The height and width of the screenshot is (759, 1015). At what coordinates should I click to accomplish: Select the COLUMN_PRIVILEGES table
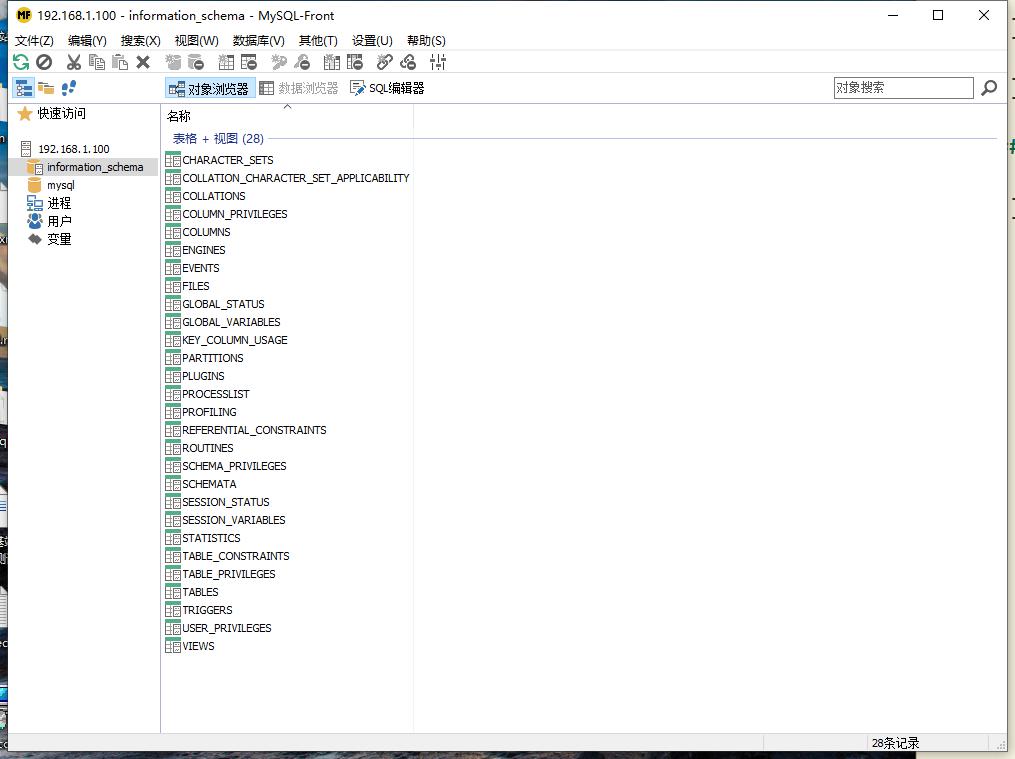click(234, 214)
